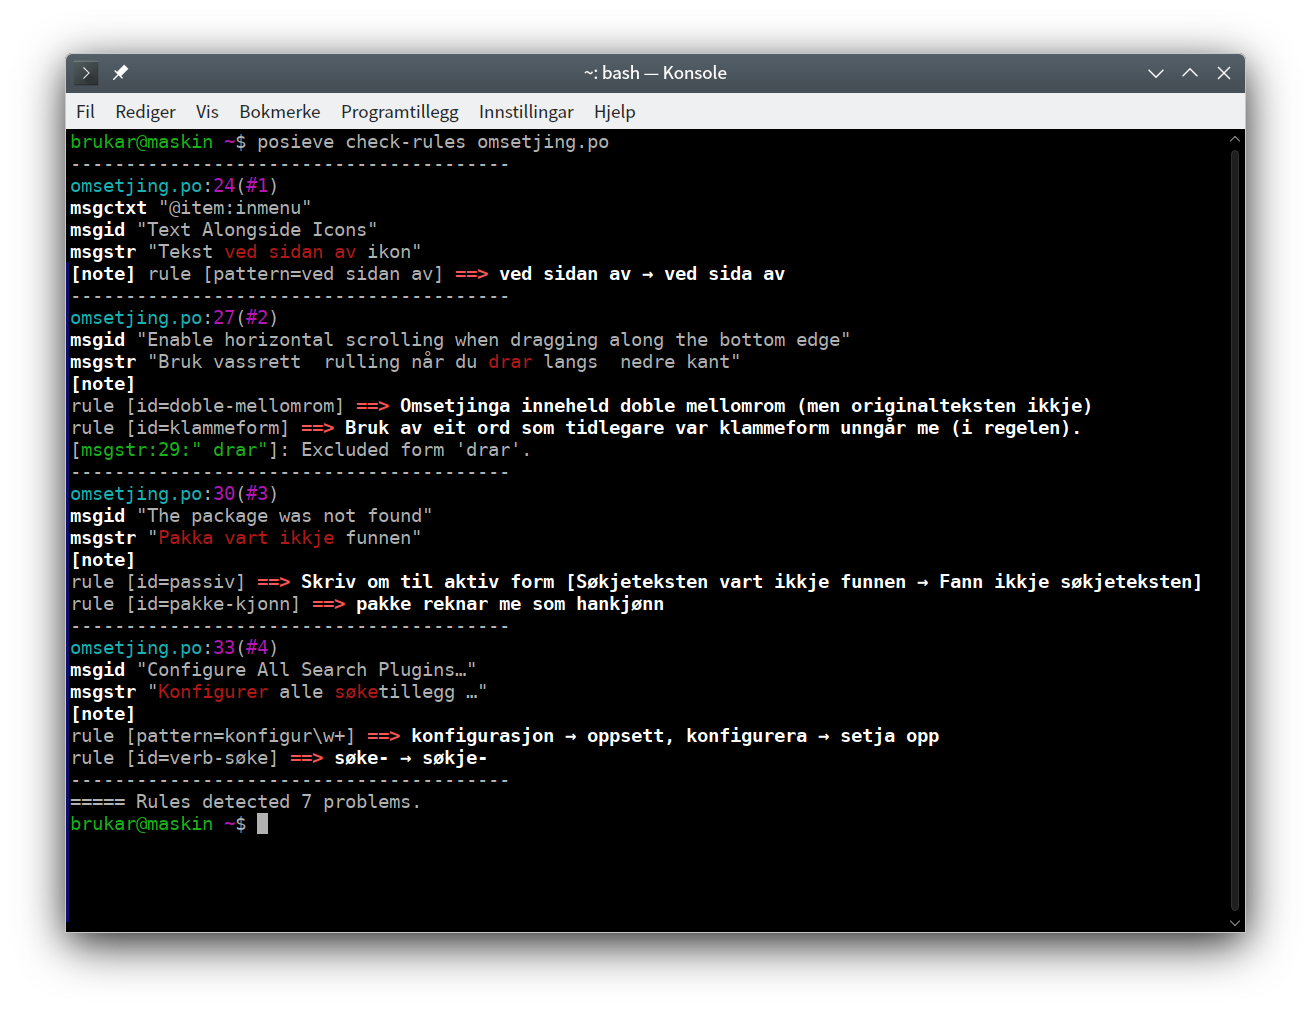Open the Bokmerke menu

click(x=280, y=112)
